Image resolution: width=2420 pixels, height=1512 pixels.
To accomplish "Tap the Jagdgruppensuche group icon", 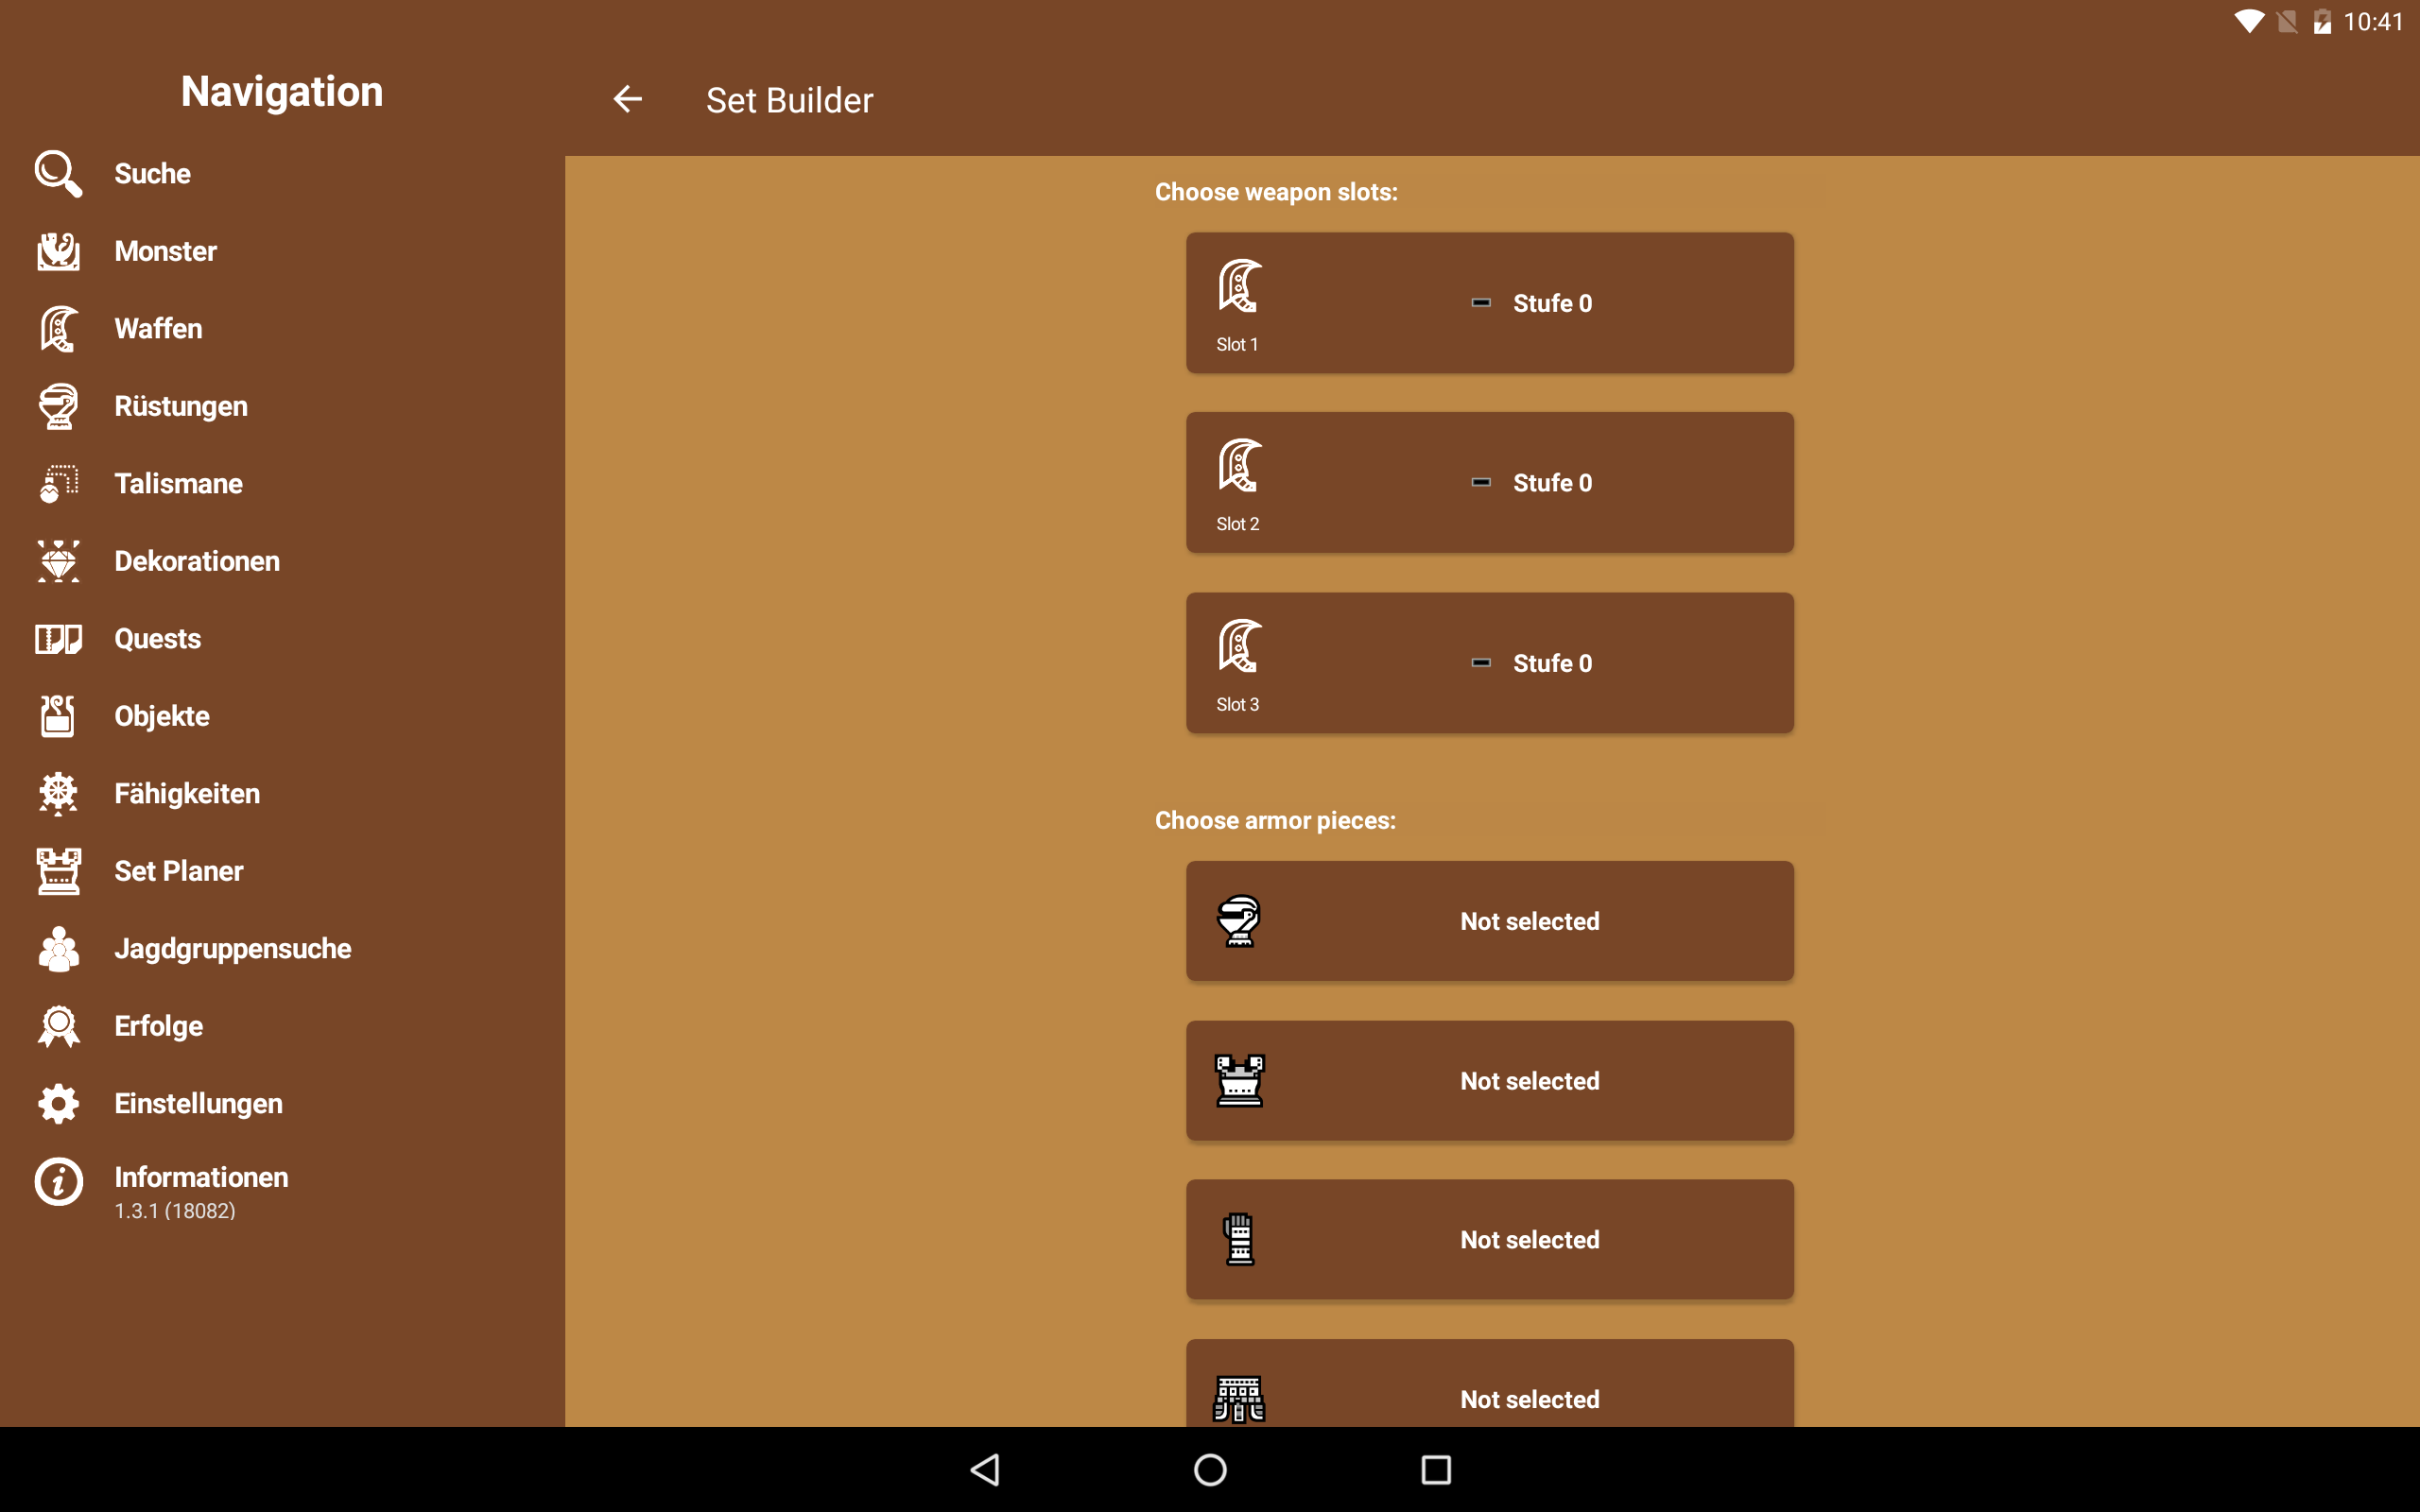I will click(x=58, y=949).
